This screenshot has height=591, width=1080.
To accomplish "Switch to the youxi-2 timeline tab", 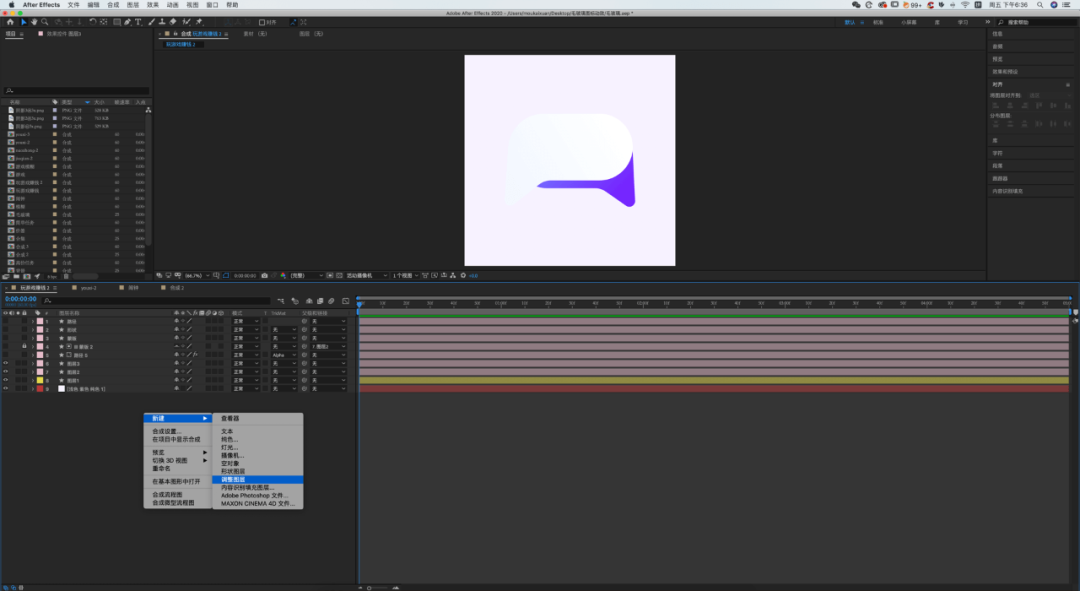I will tap(88, 288).
